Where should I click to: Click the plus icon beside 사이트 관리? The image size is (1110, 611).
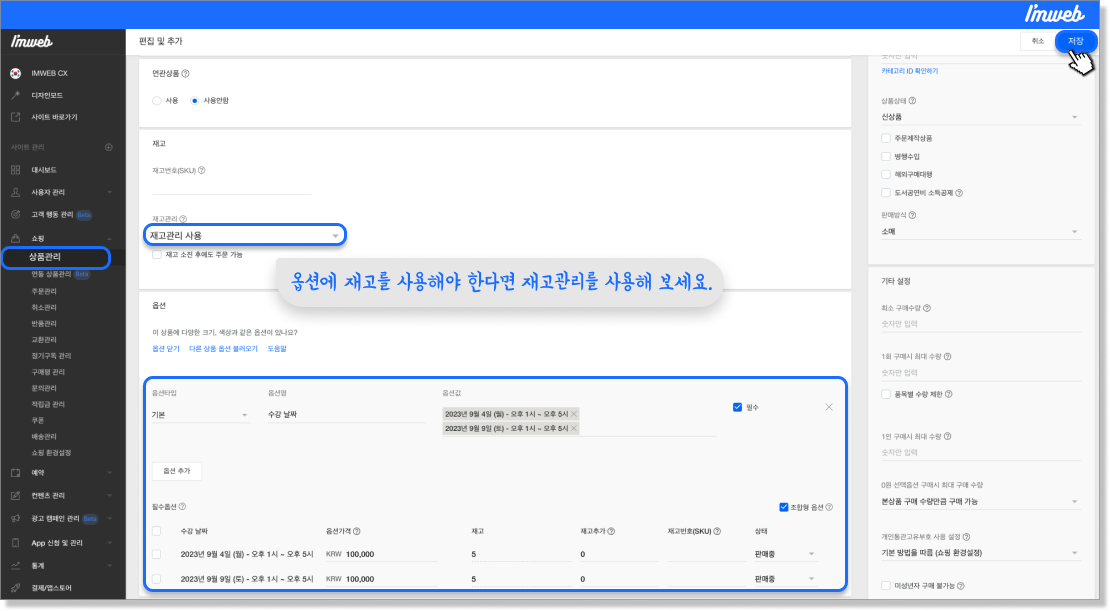109,147
